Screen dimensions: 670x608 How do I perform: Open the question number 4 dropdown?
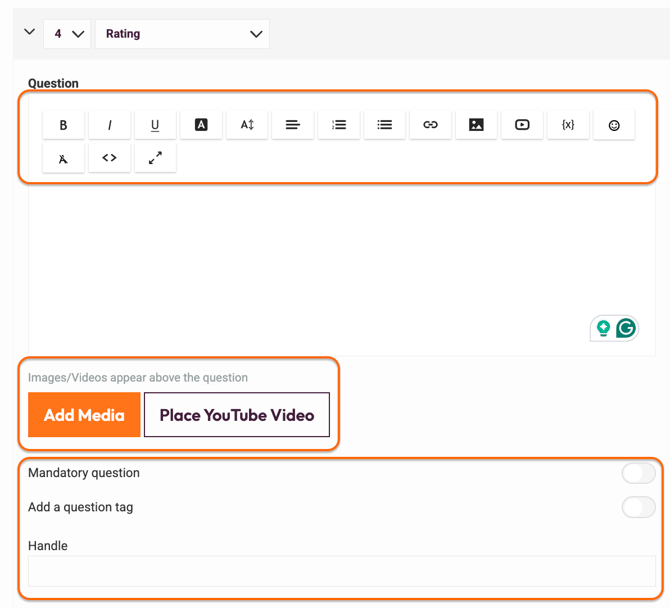pyautogui.click(x=67, y=34)
